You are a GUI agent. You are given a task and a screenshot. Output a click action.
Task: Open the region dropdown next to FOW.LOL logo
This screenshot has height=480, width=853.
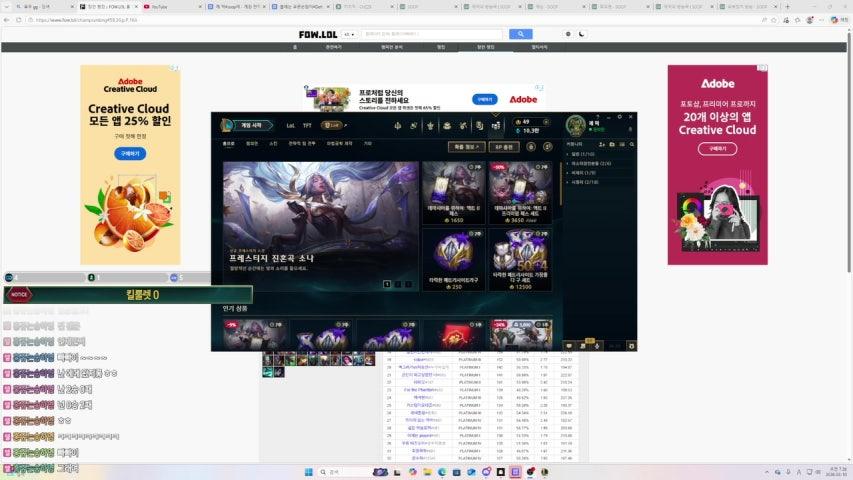click(349, 34)
